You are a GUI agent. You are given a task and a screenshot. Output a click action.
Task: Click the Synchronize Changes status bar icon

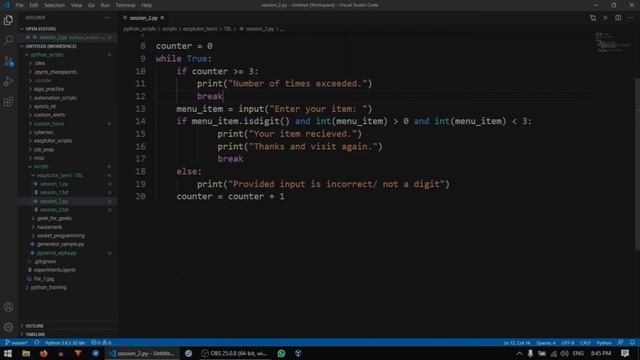coord(37,342)
